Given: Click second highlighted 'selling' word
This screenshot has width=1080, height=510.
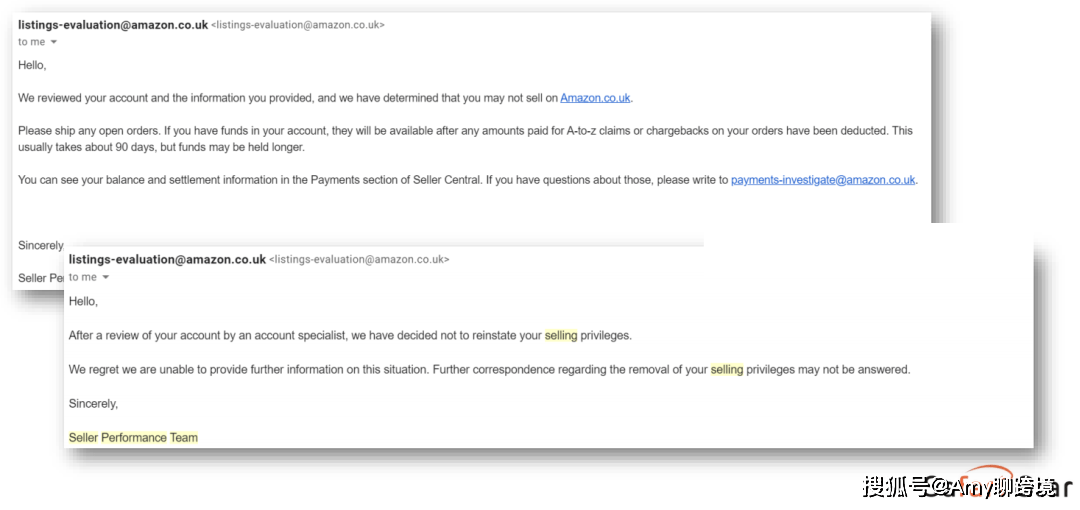Looking at the screenshot, I should tap(727, 369).
